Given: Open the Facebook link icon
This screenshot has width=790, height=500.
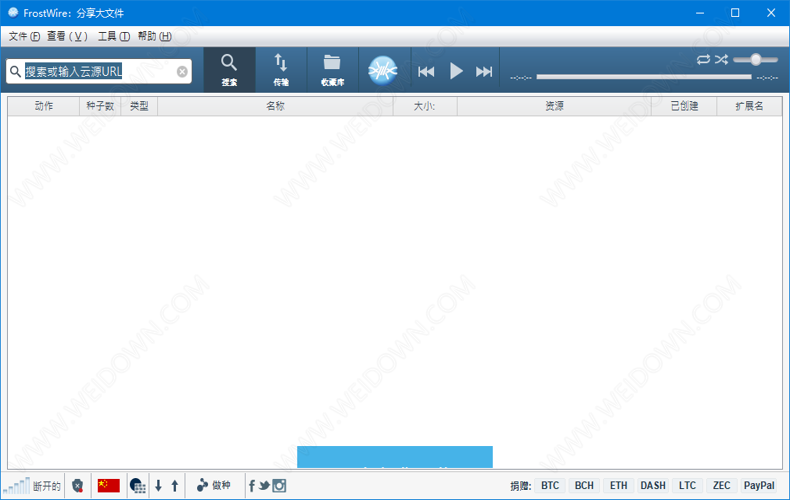Looking at the screenshot, I should 251,485.
